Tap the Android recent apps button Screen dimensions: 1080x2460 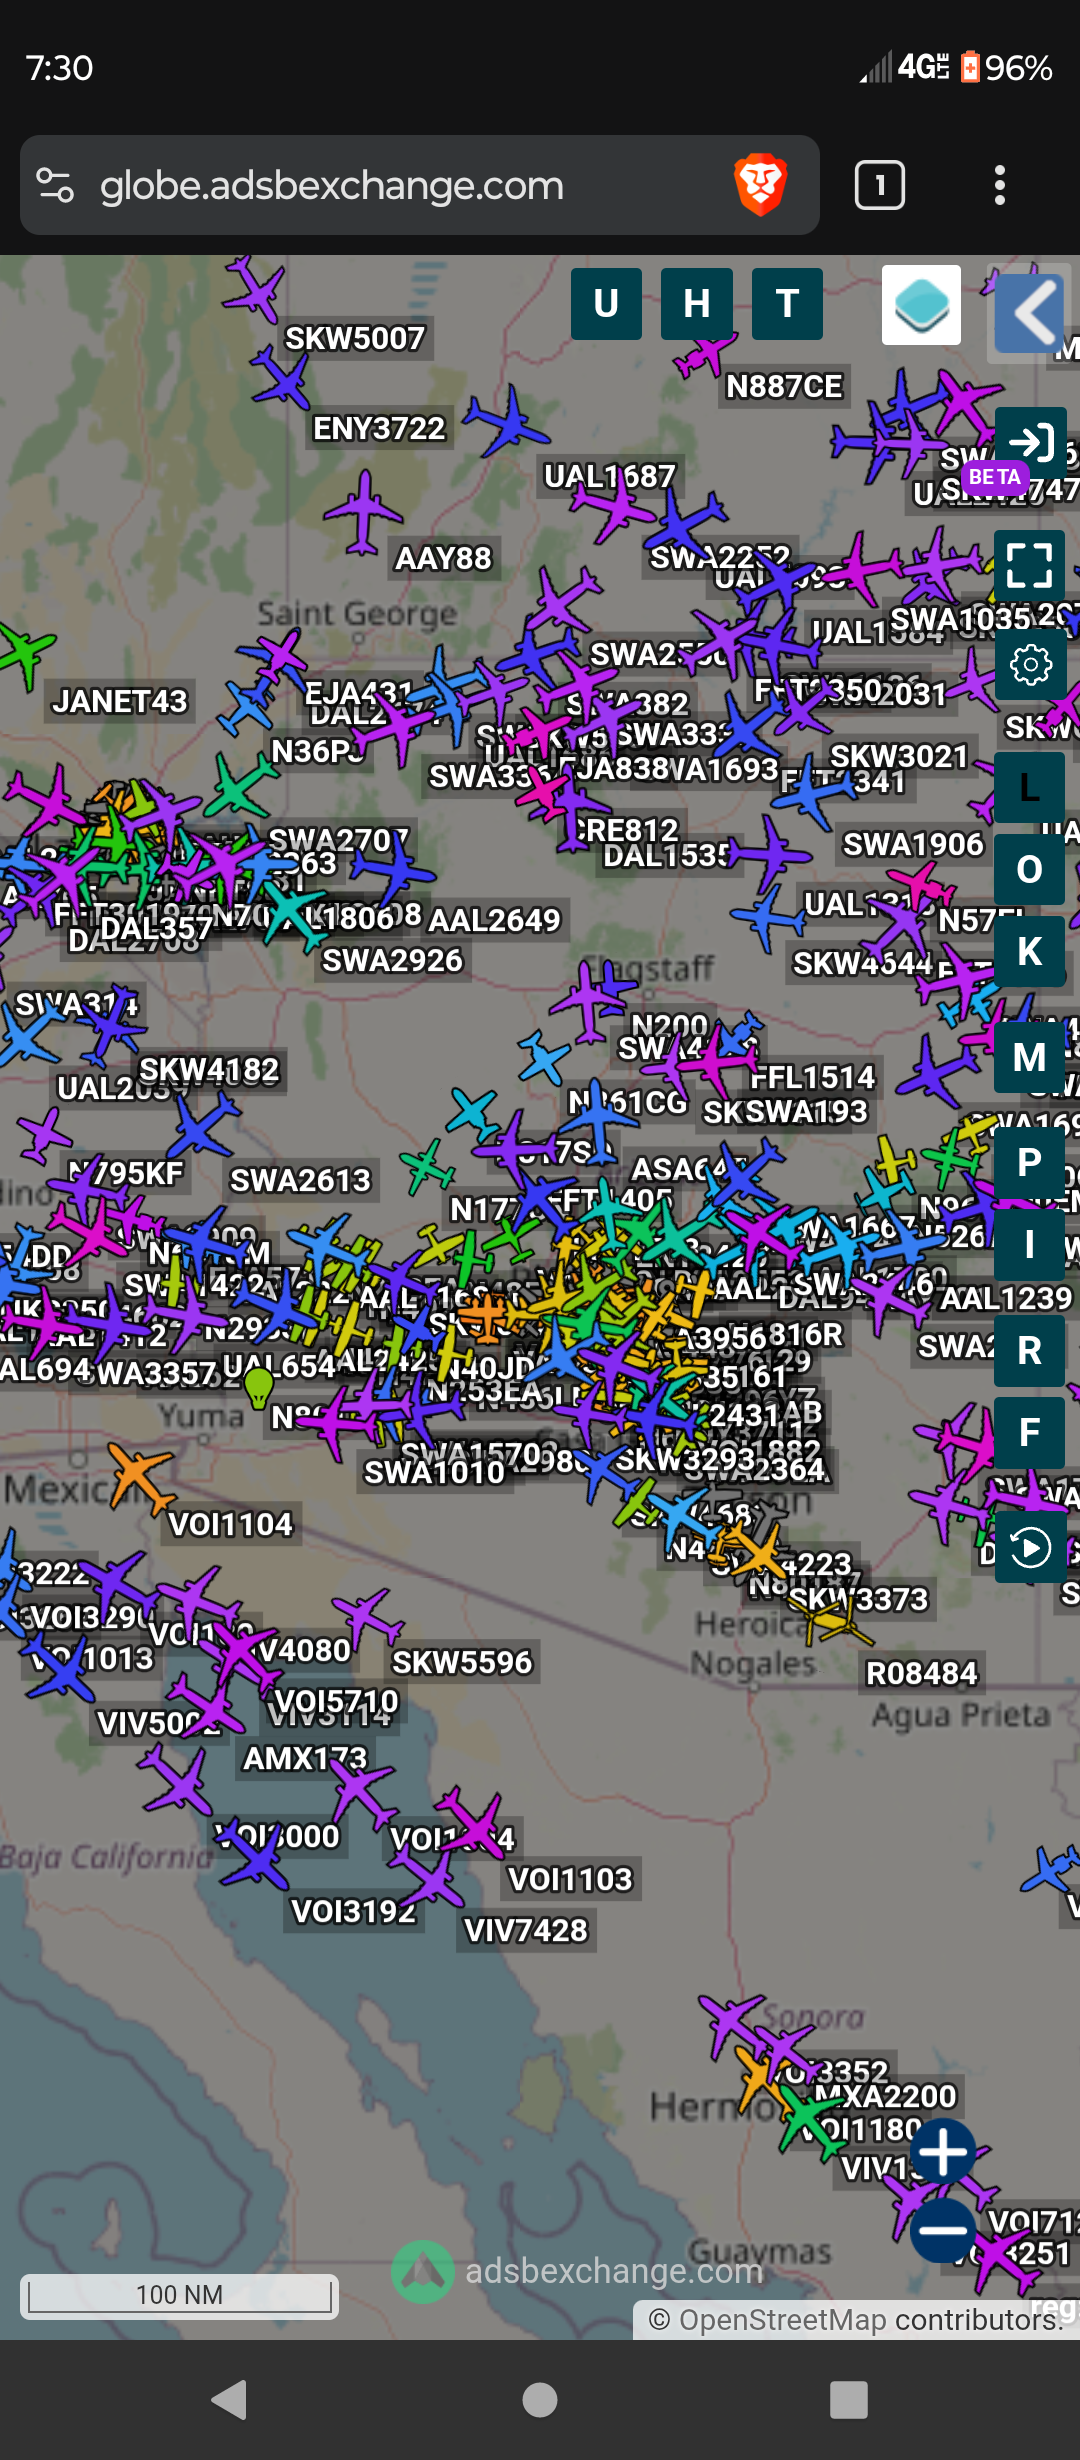click(849, 2399)
